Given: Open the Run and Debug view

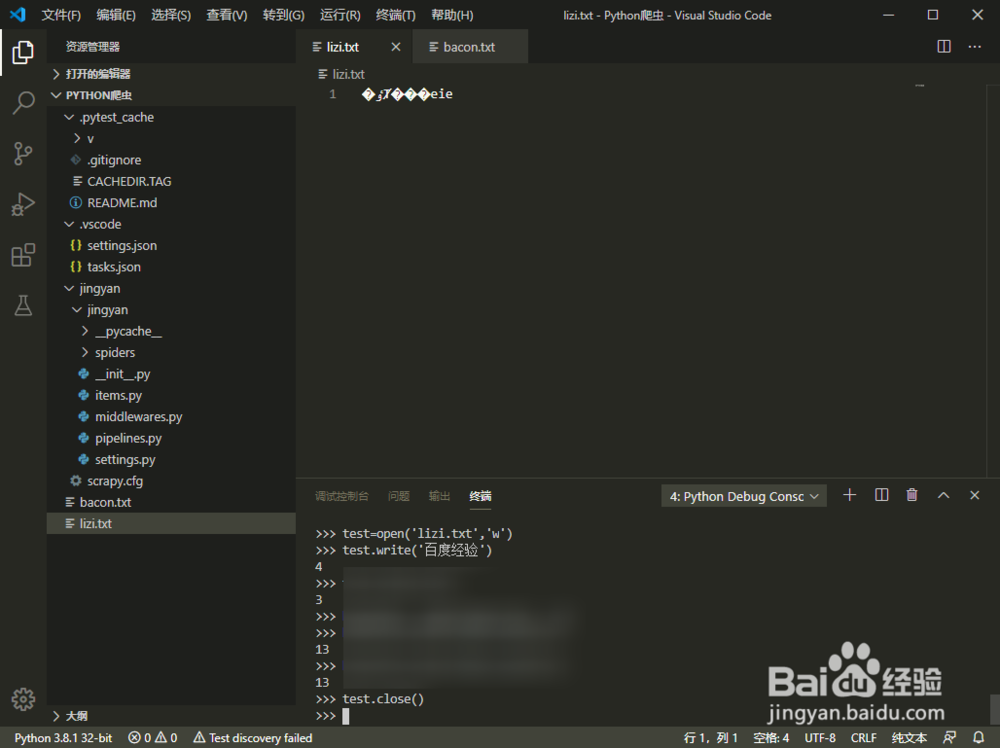Looking at the screenshot, I should [23, 204].
